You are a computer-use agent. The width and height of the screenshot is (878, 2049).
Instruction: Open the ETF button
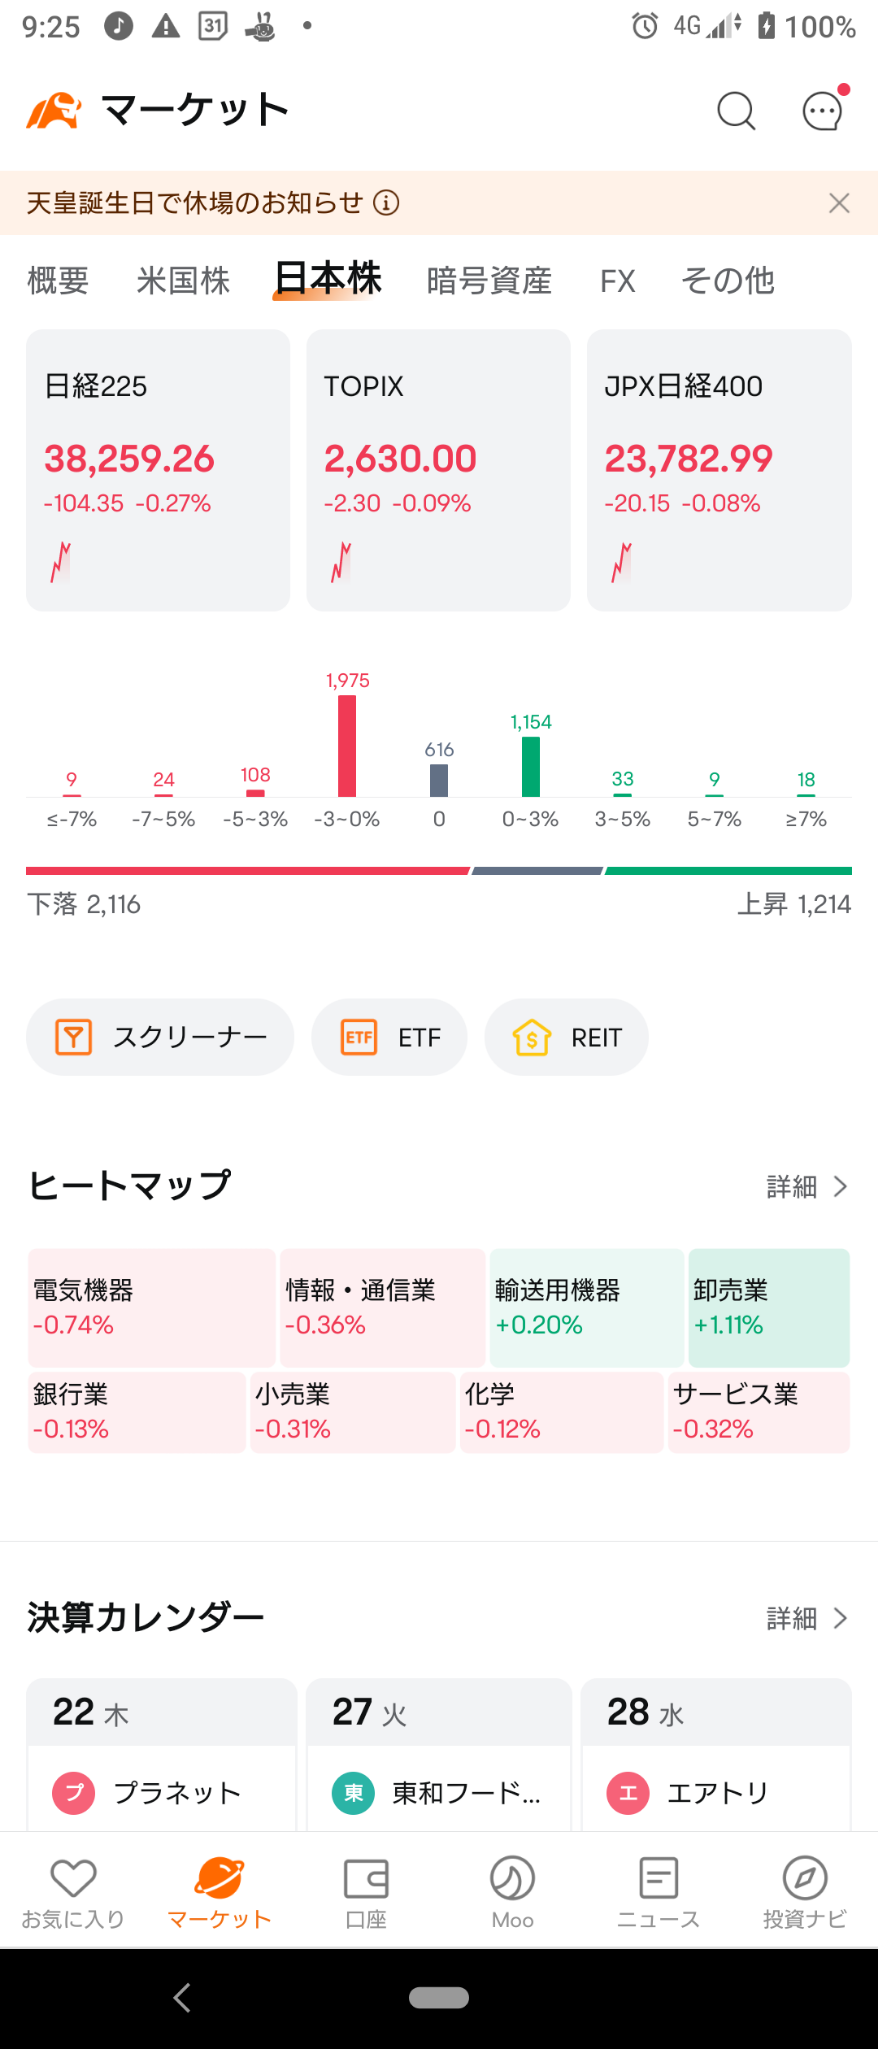point(389,1037)
